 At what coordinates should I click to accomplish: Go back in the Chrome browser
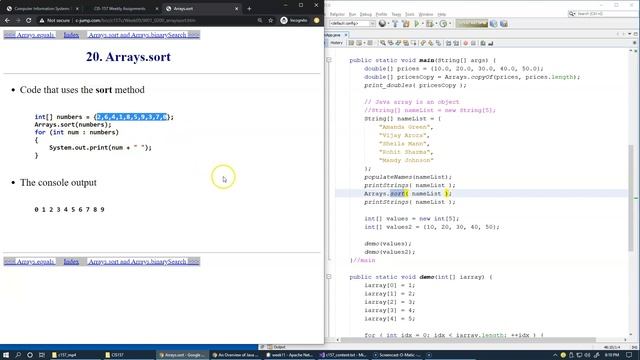[7, 20]
